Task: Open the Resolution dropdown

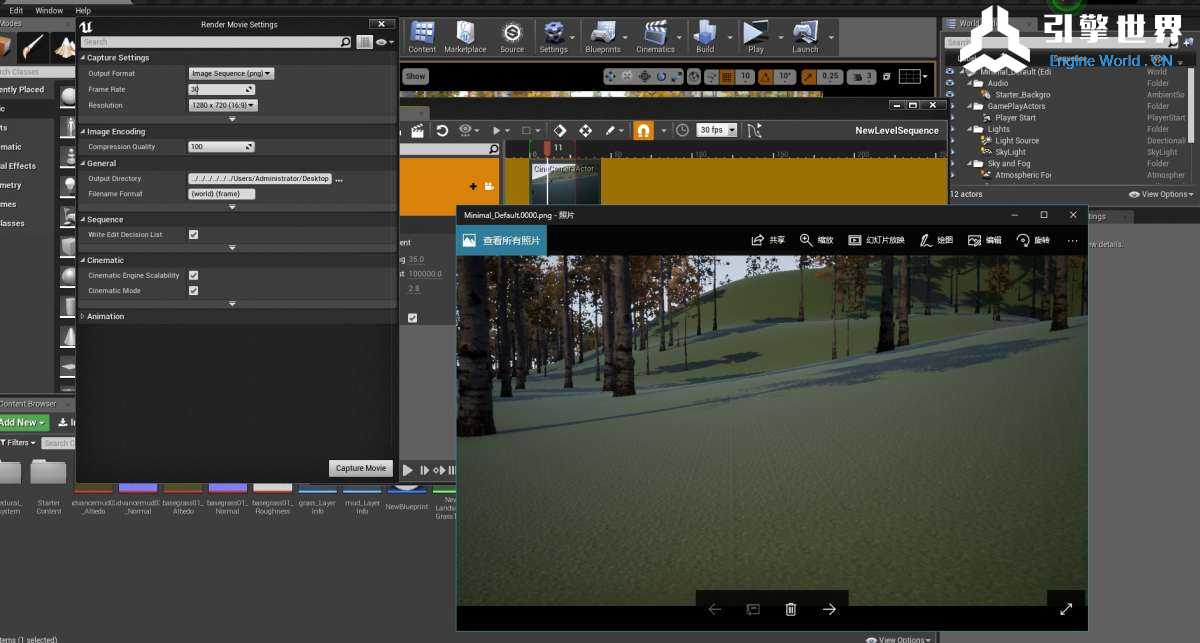Action: [223, 105]
